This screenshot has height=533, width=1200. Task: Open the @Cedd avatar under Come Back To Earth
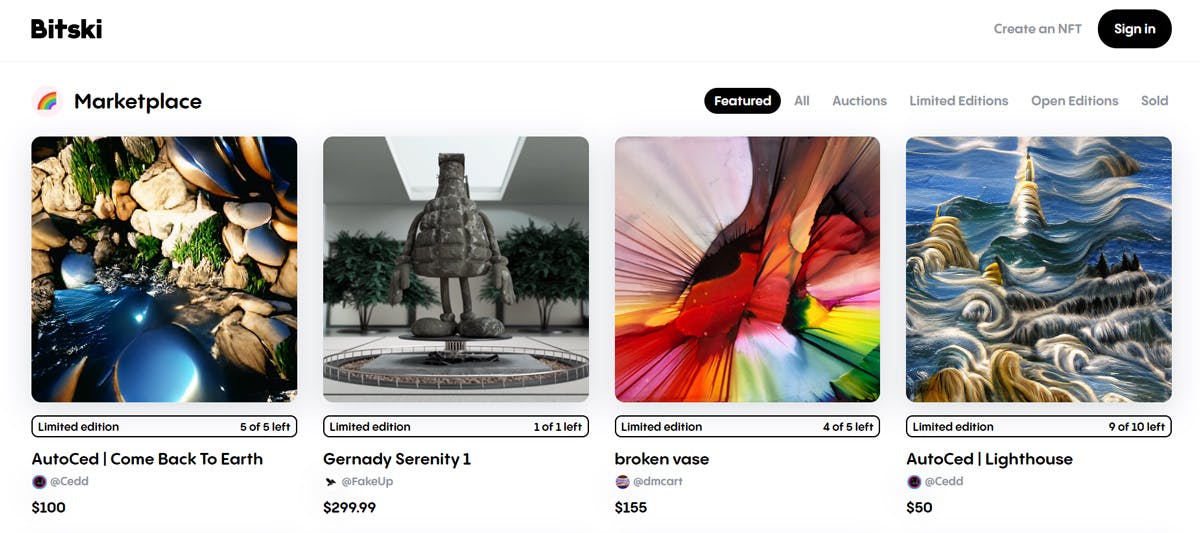click(x=39, y=482)
